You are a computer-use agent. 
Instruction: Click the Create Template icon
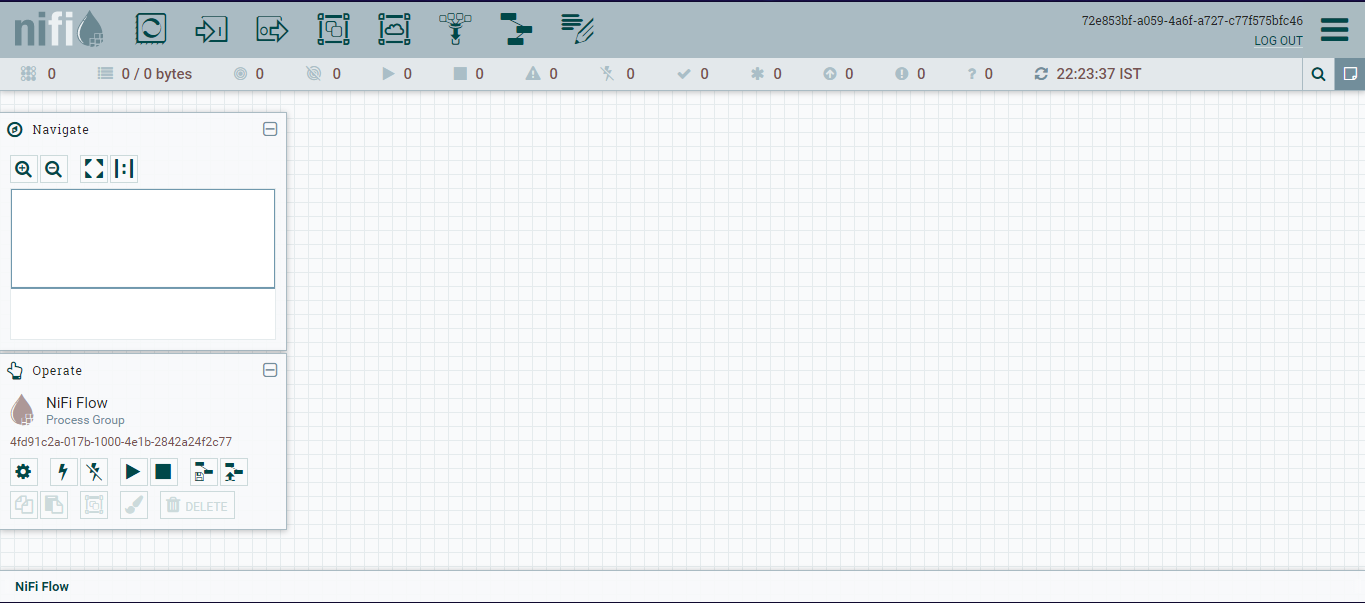pos(204,472)
